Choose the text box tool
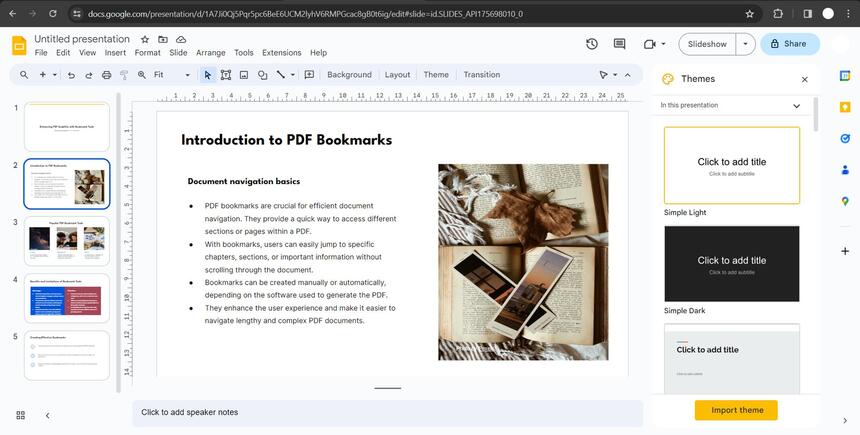This screenshot has height=435, width=860. click(x=226, y=75)
